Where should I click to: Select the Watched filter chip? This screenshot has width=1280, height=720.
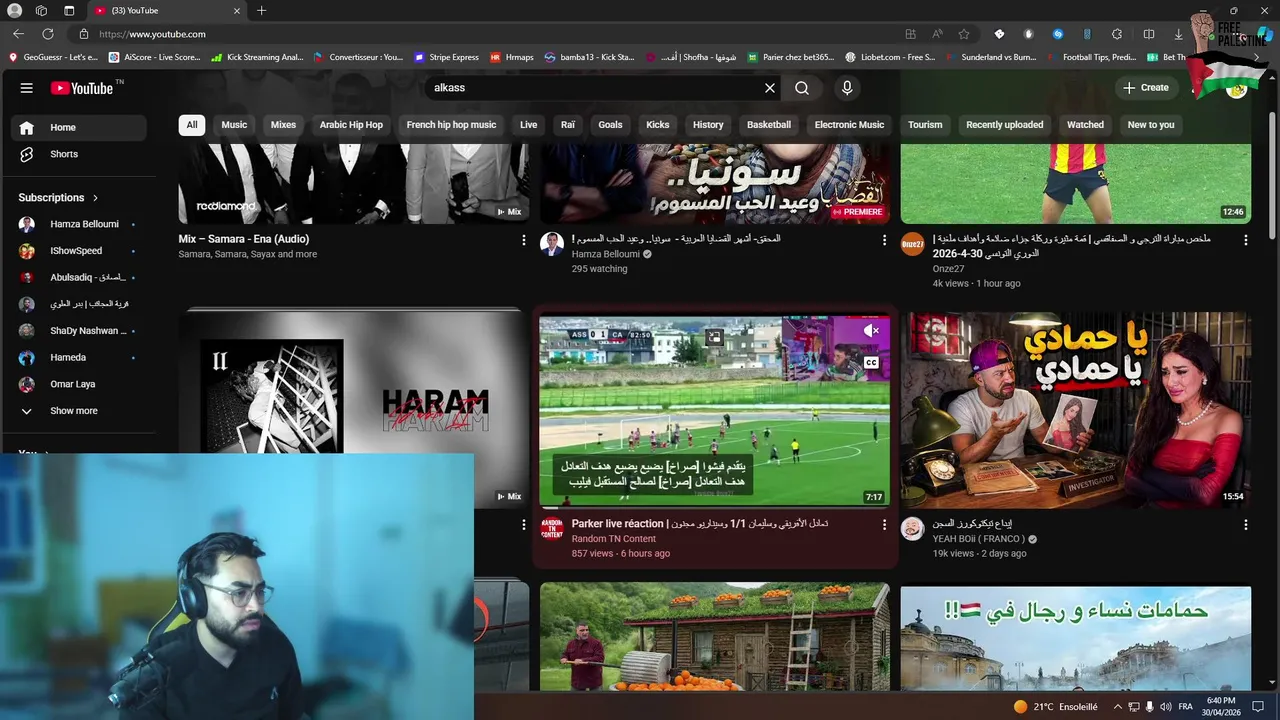[1085, 125]
